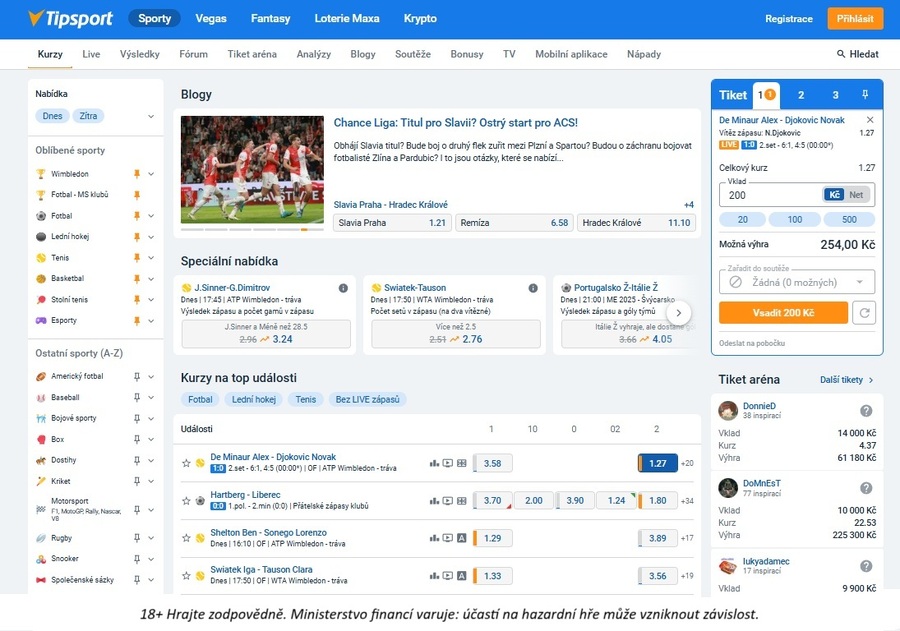This screenshot has height=631, width=900.
Task: Open the Fantasy section
Action: (x=270, y=18)
